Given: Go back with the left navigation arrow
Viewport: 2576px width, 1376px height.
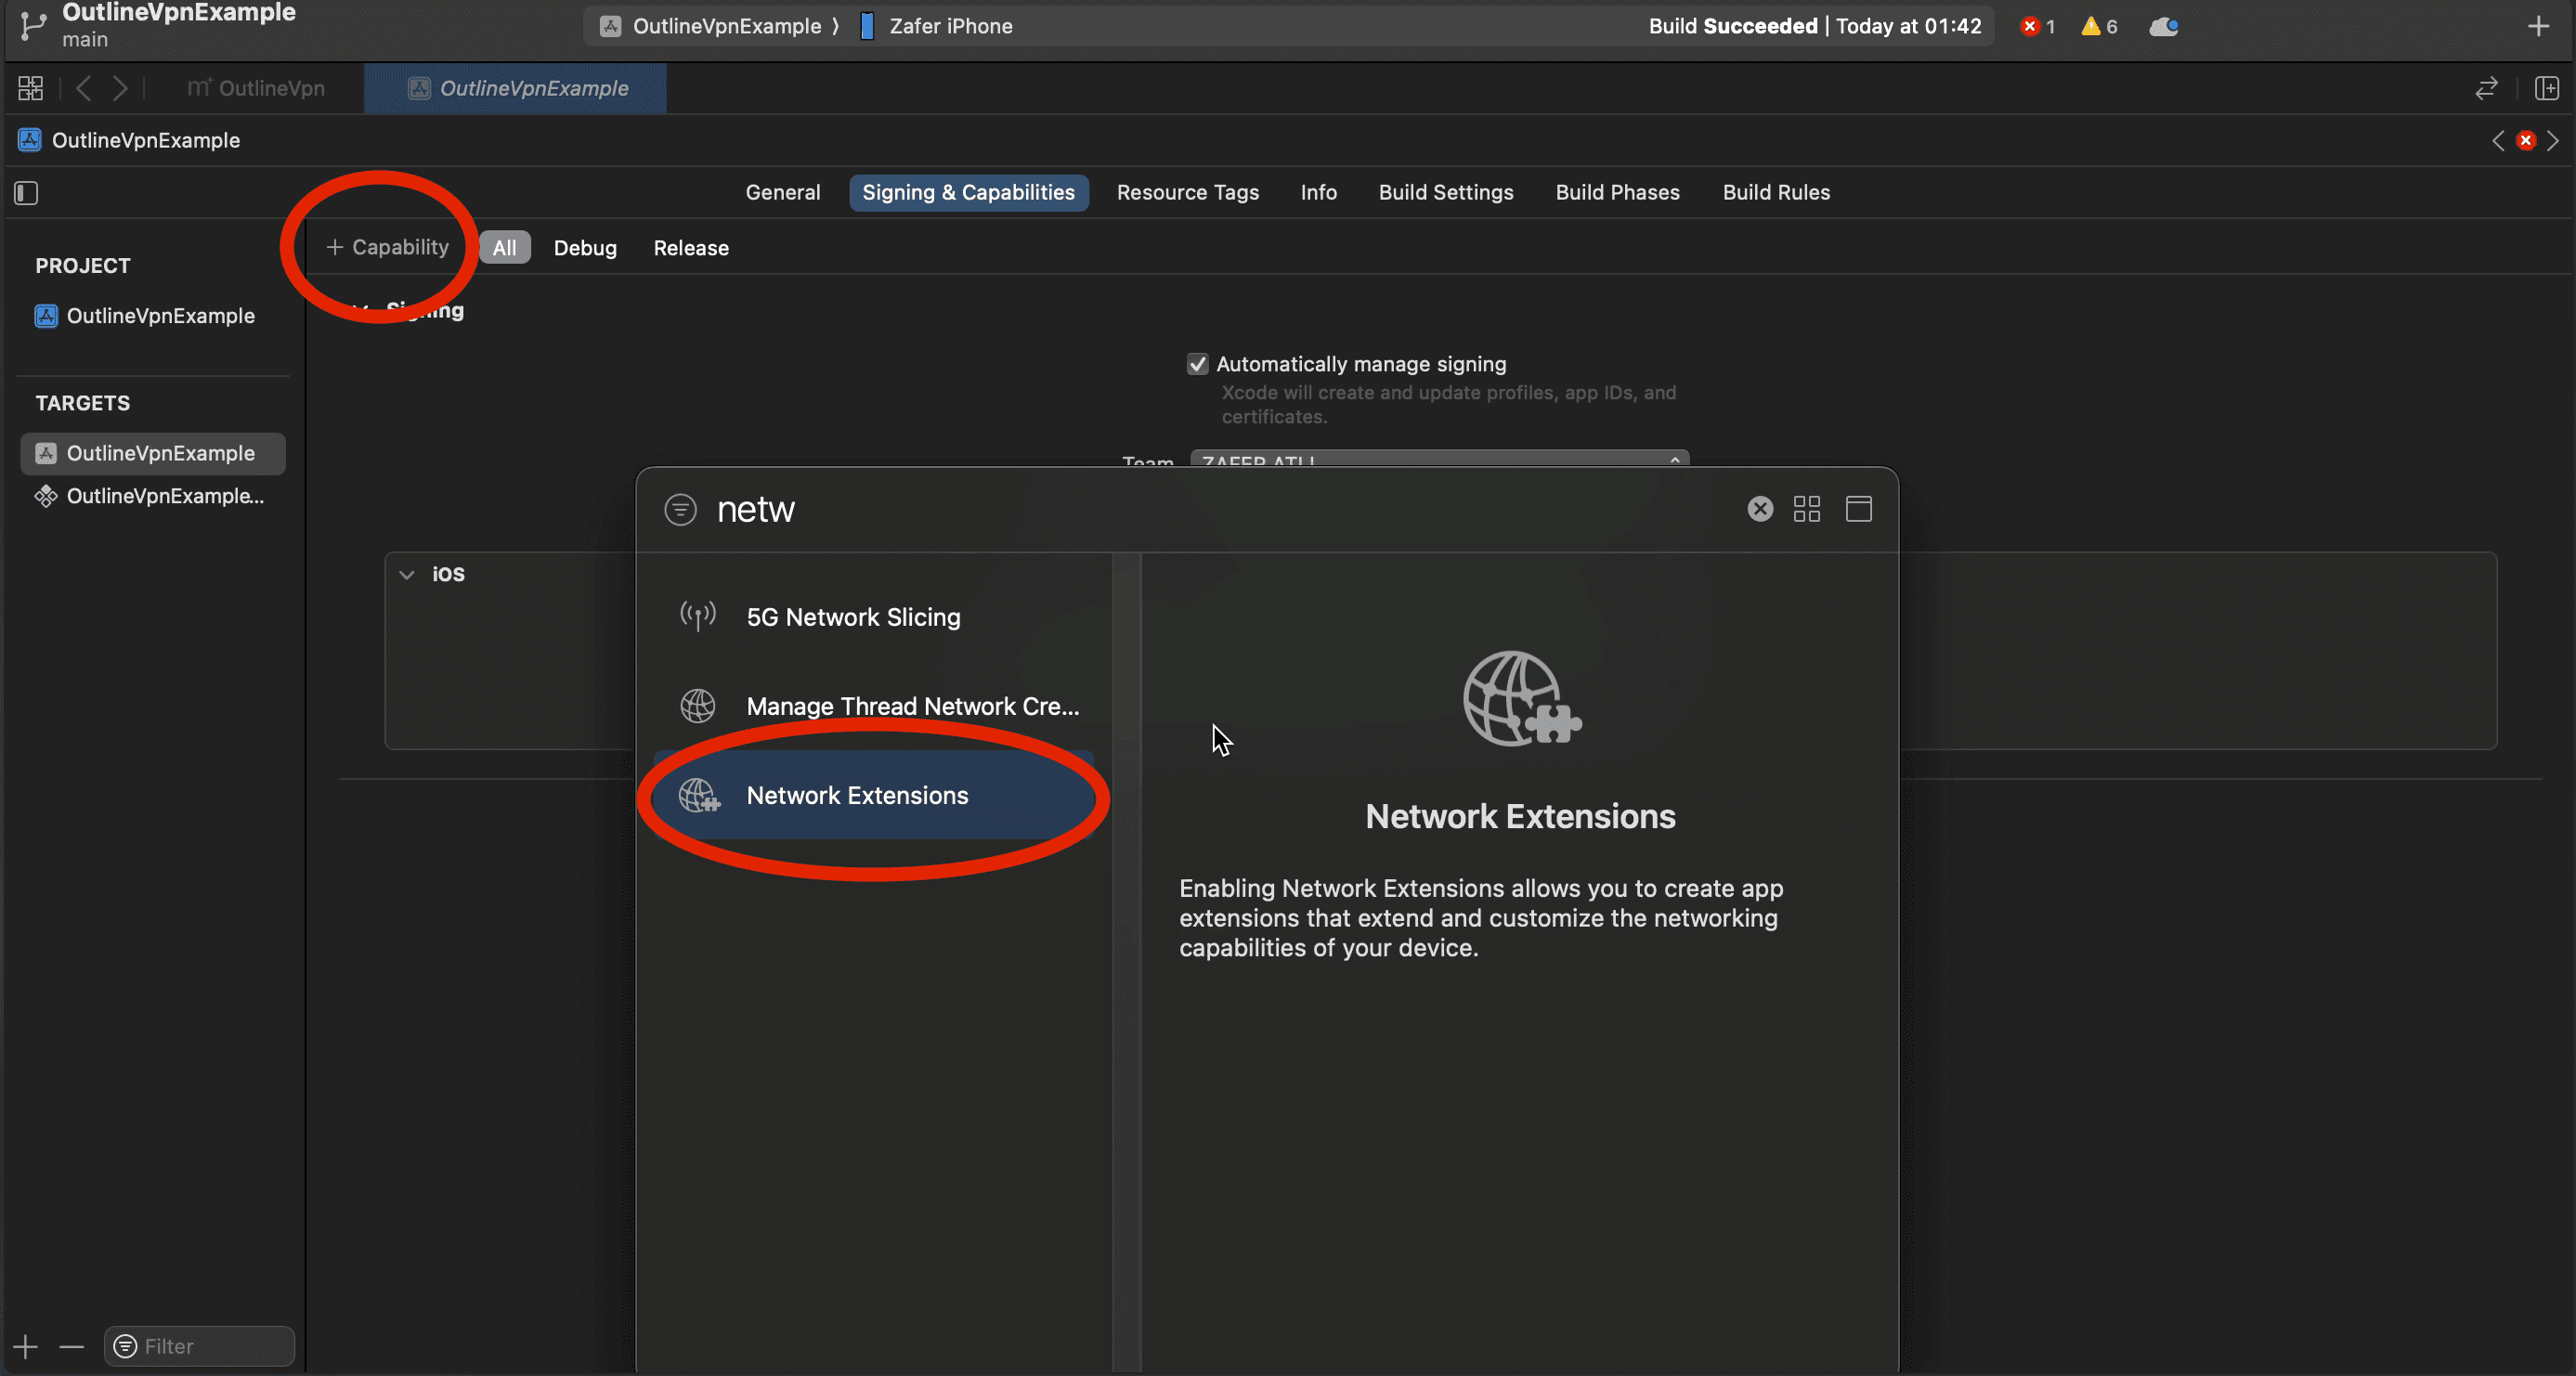Looking at the screenshot, I should point(84,88).
